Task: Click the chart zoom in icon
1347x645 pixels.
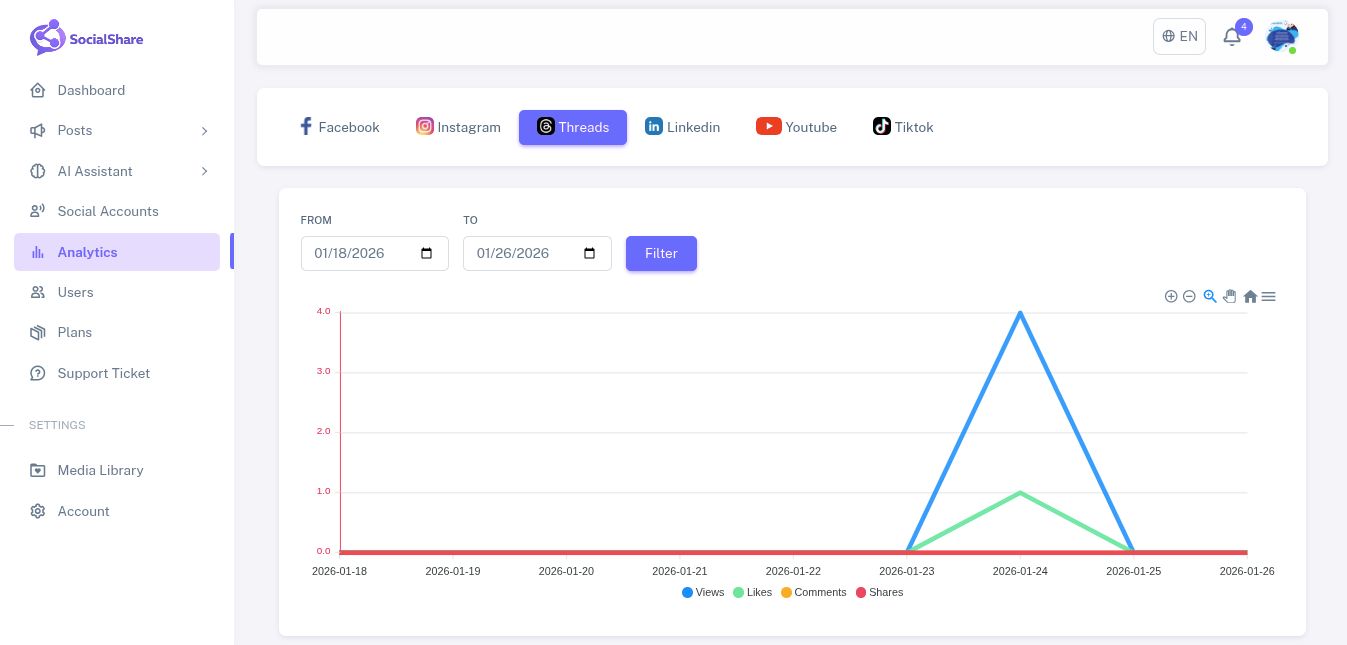Action: (x=1171, y=297)
